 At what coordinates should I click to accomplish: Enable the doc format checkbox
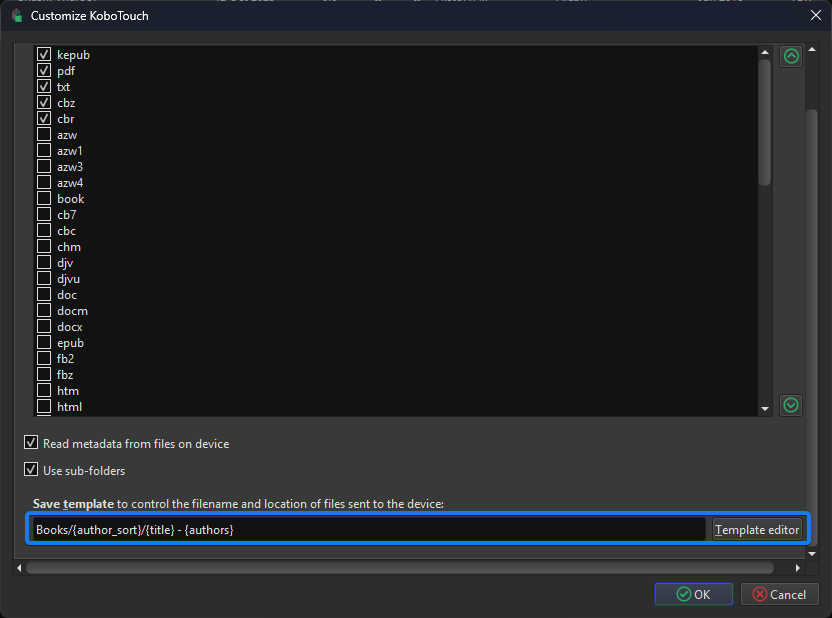tap(44, 294)
